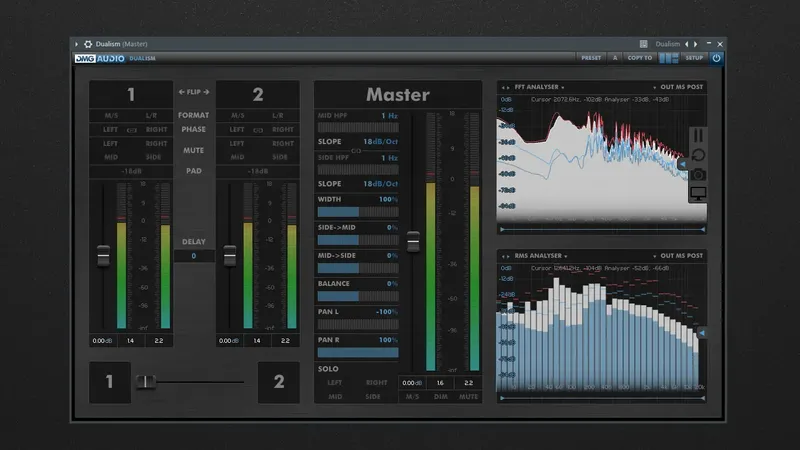Open the plugin menu arrow beside the gear

point(77,44)
